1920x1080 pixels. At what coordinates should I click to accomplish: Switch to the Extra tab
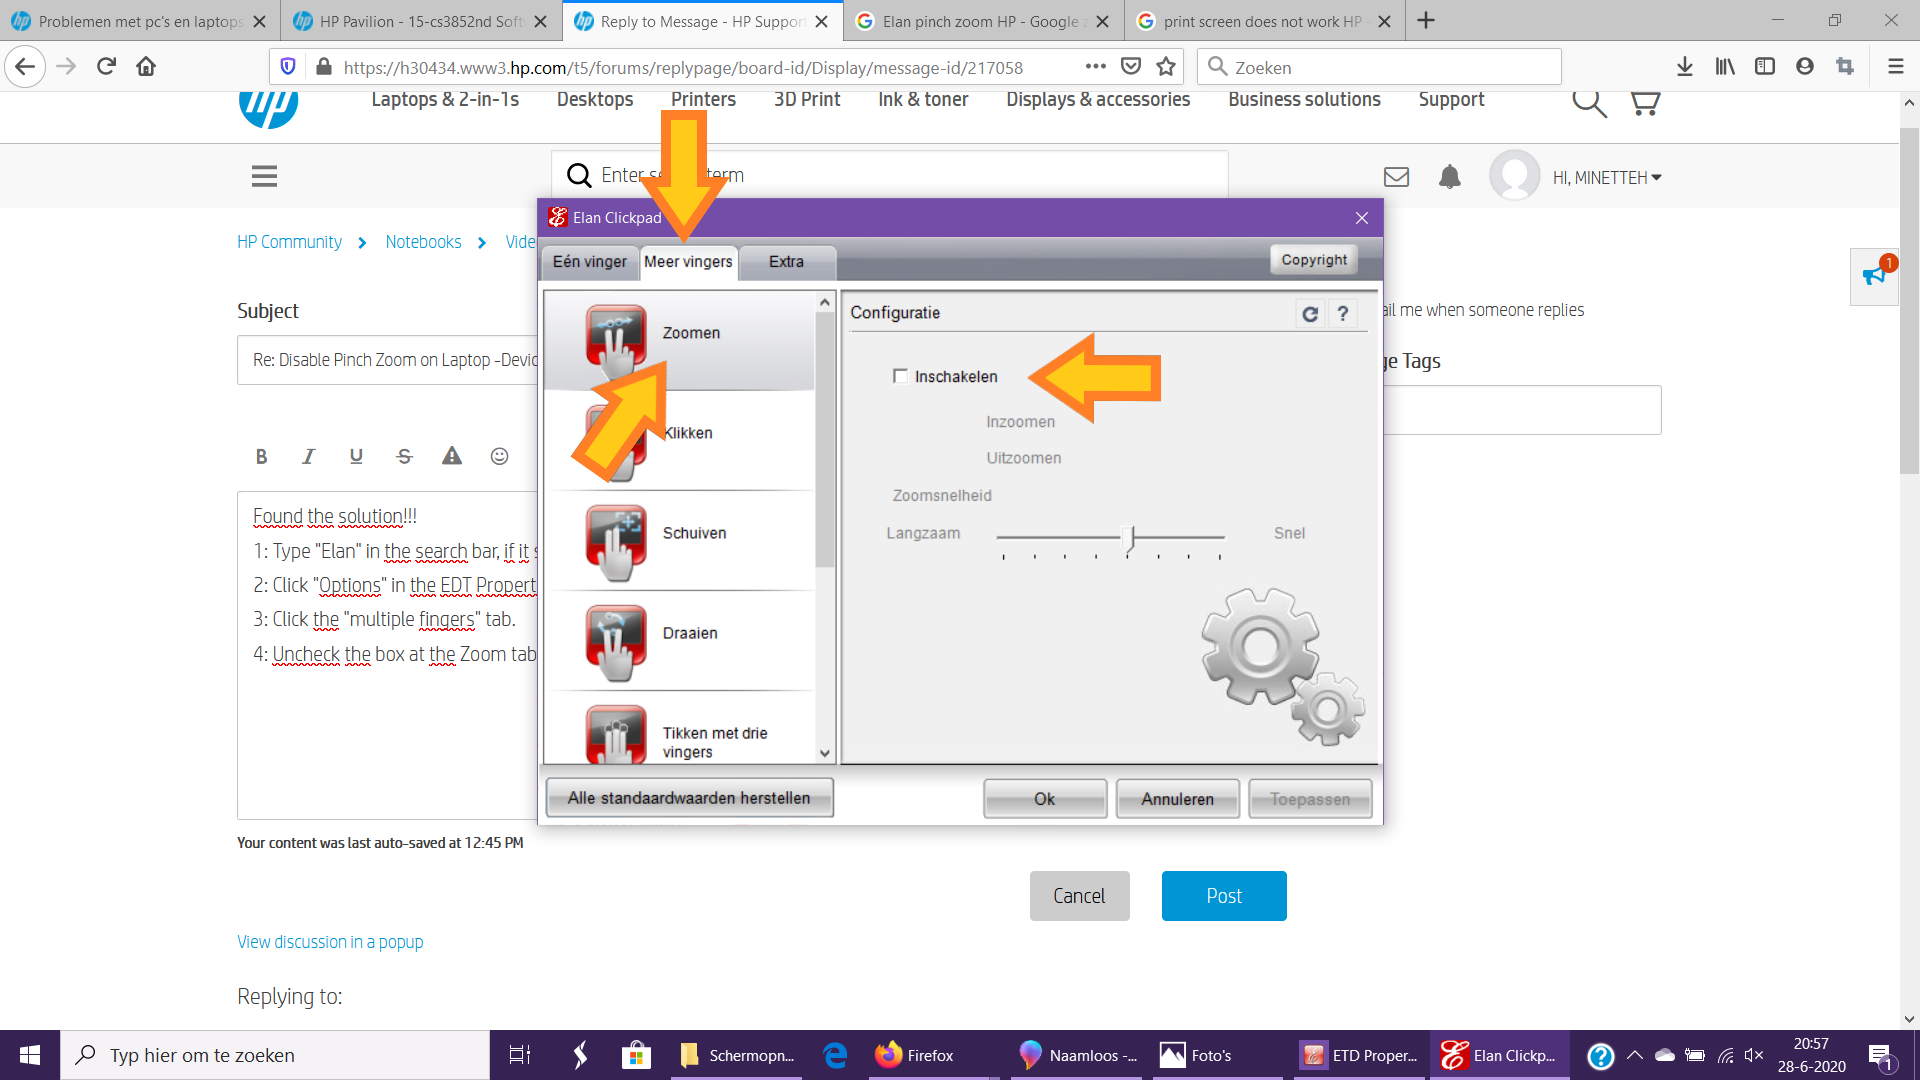786,262
